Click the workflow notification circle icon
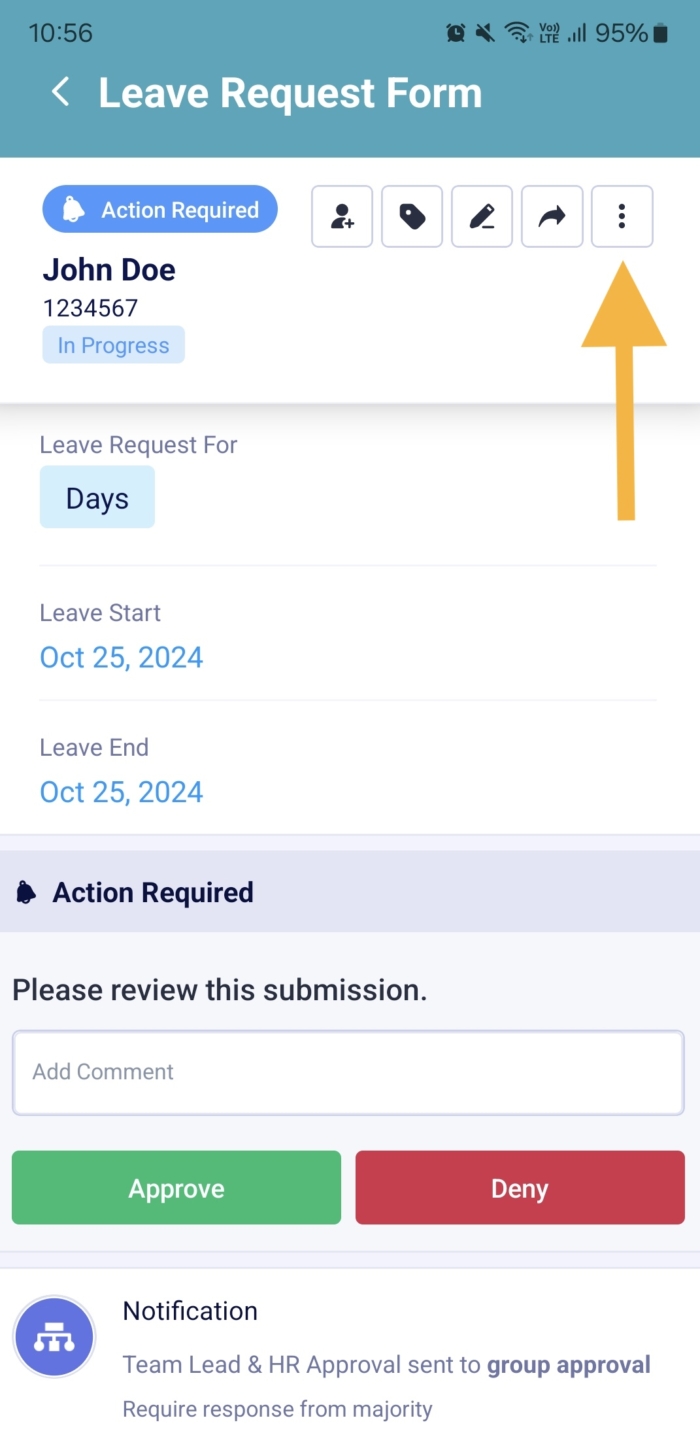The width and height of the screenshot is (700, 1433). pyautogui.click(x=54, y=1338)
